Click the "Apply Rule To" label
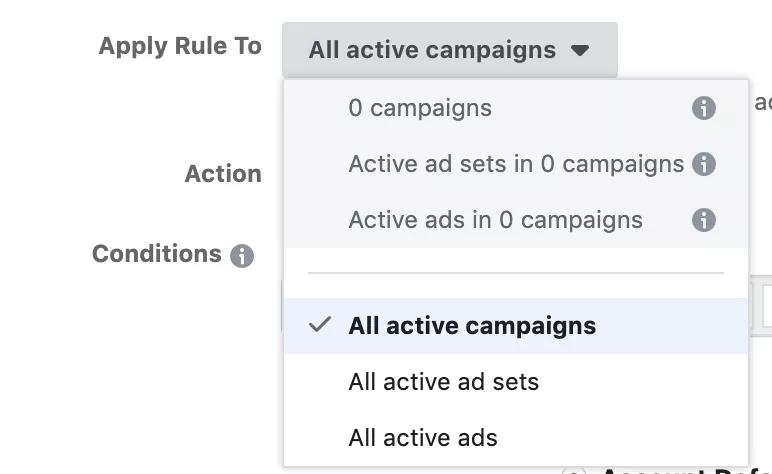 click(180, 46)
